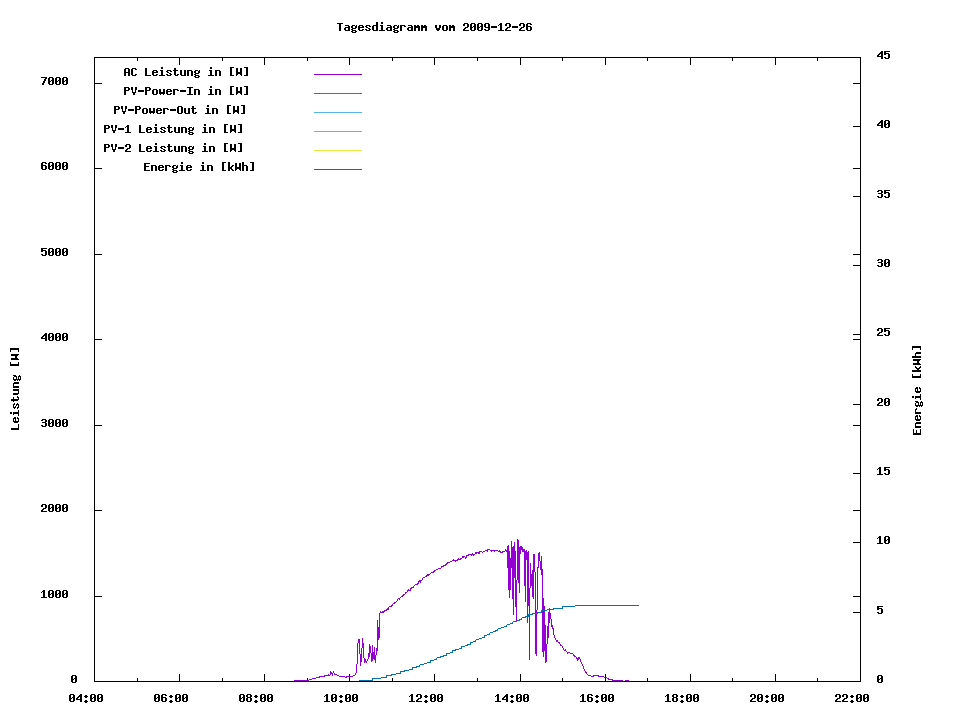Click the Leistung [W] left axis title

15,389
